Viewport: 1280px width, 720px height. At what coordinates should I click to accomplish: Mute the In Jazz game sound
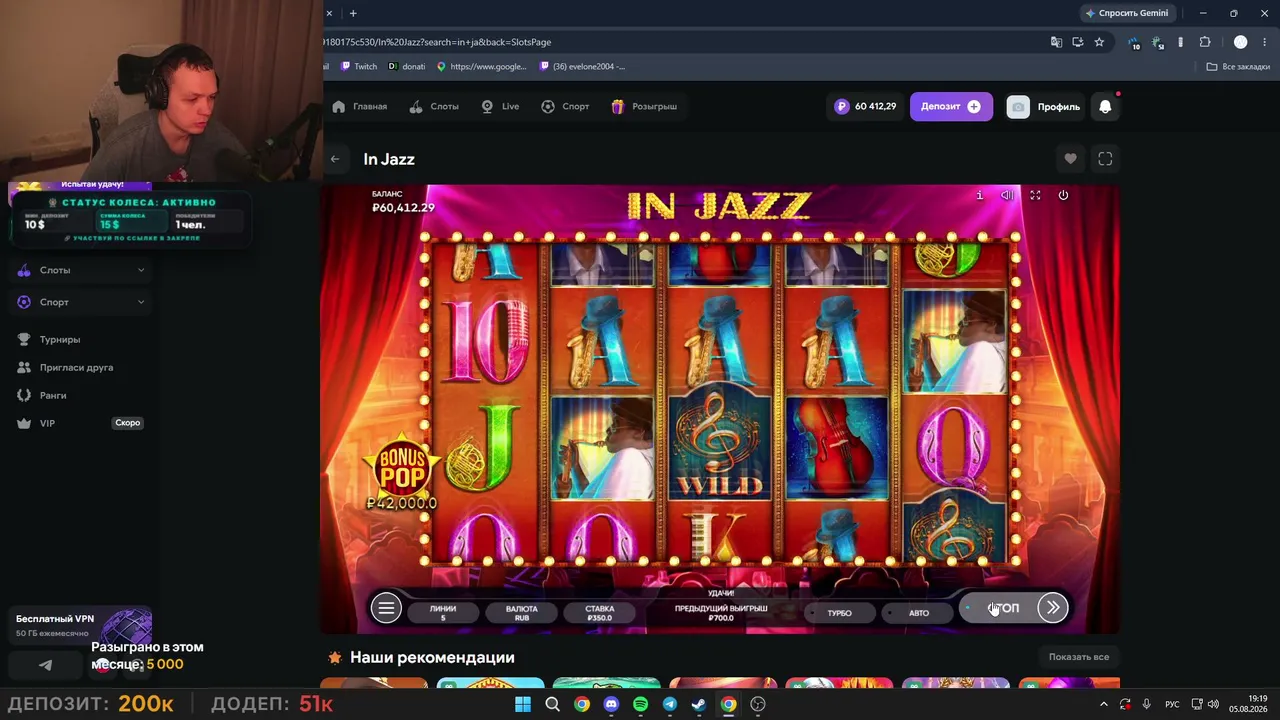(x=1007, y=196)
